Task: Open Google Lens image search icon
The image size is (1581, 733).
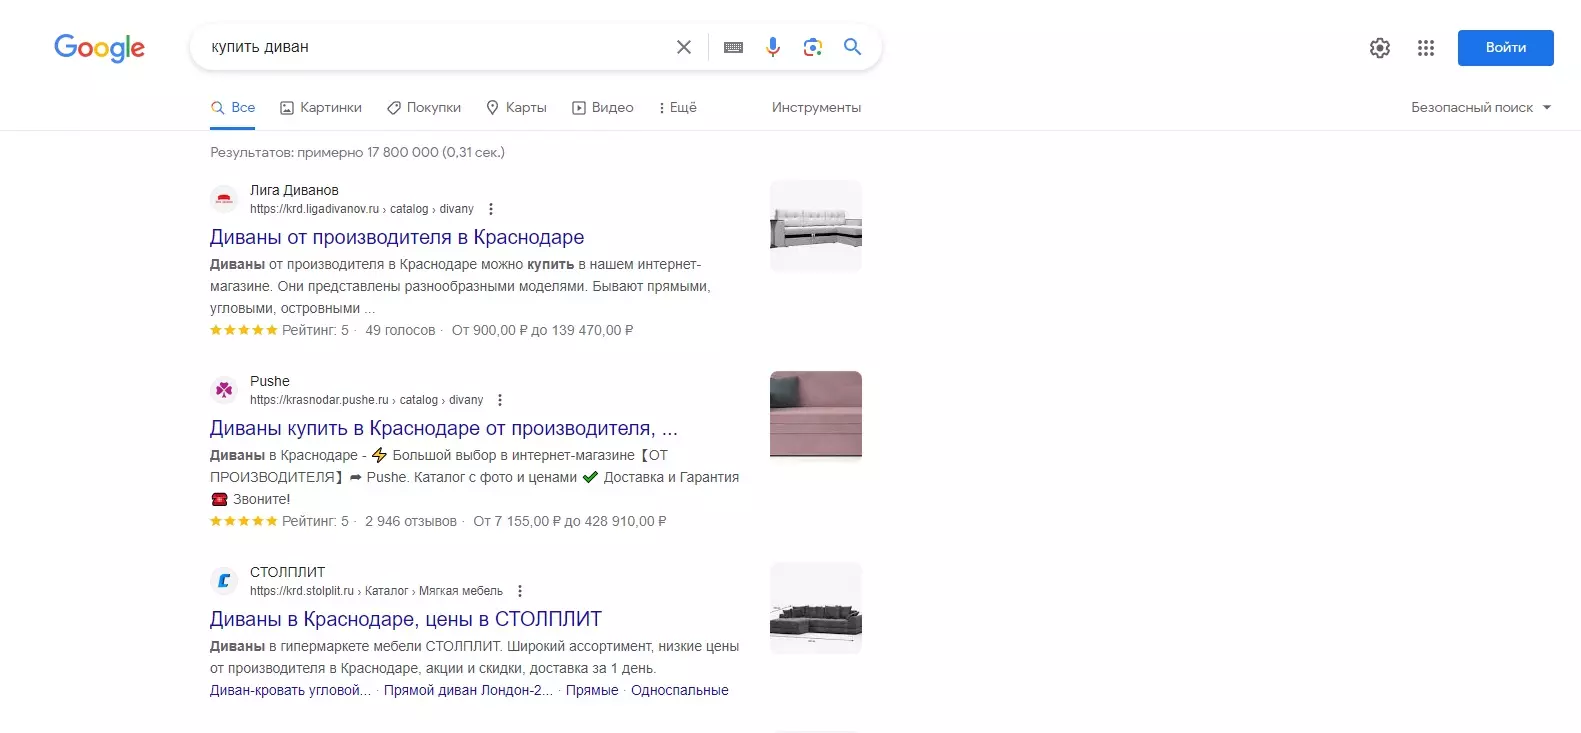Action: click(x=813, y=47)
